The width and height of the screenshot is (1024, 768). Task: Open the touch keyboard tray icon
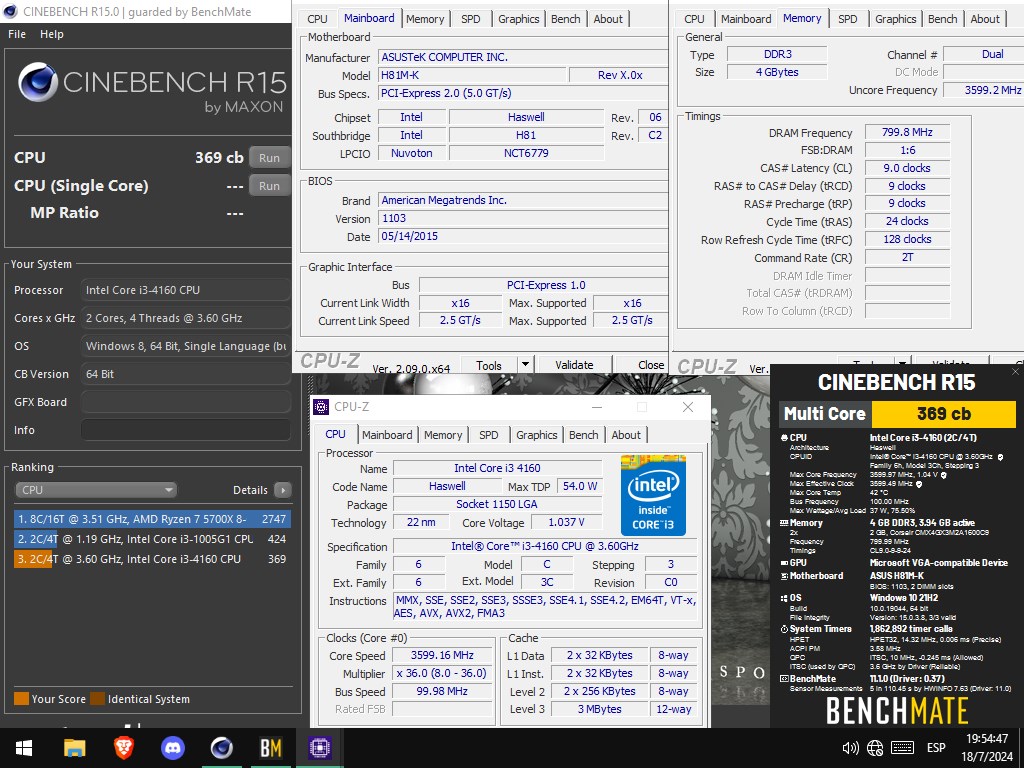coord(903,748)
